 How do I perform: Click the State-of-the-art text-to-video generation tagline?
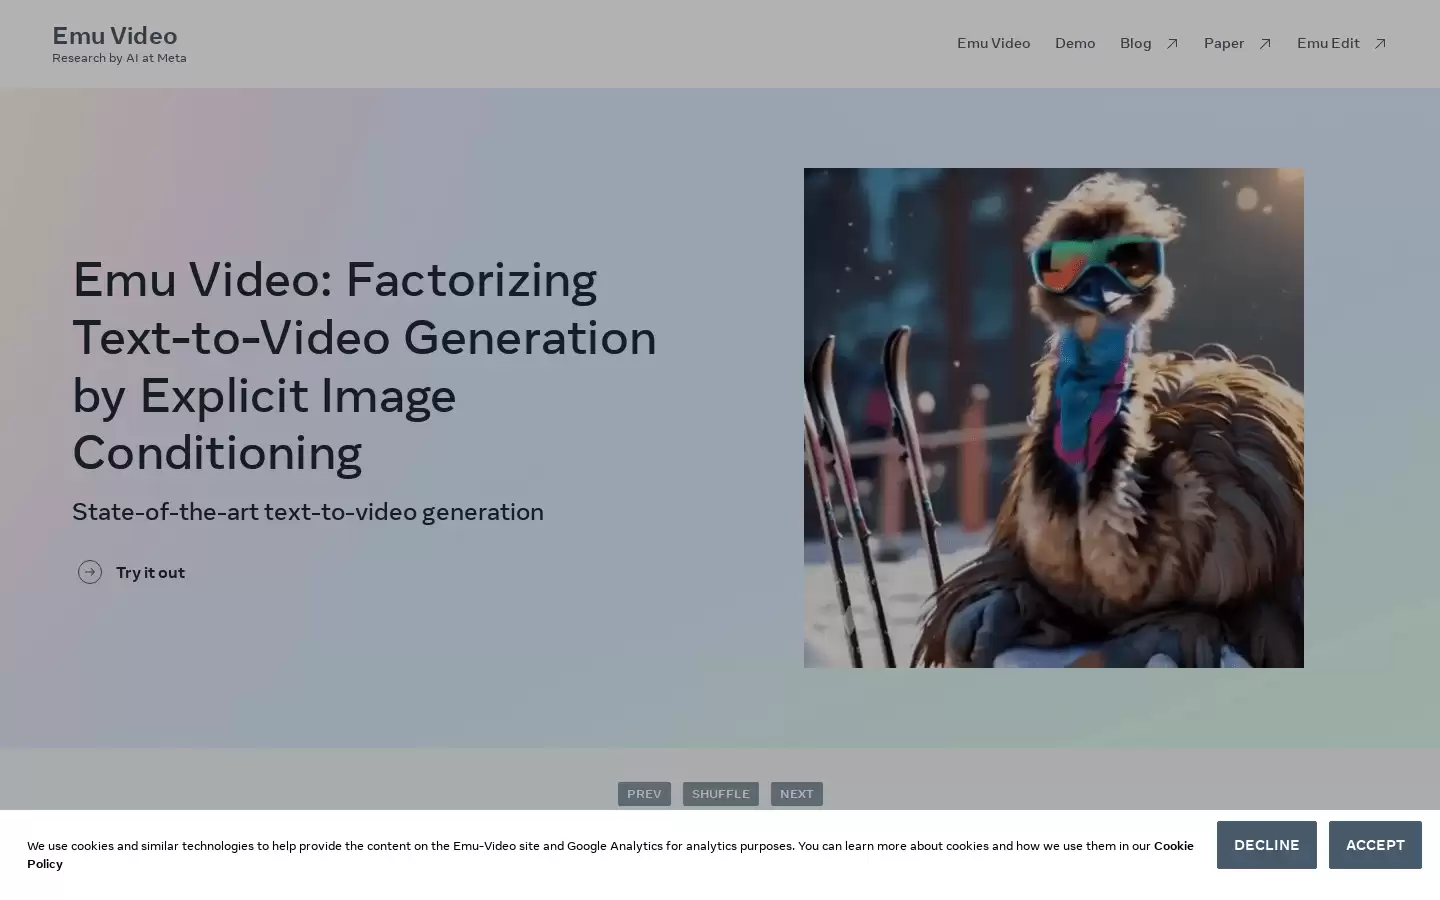[308, 512]
